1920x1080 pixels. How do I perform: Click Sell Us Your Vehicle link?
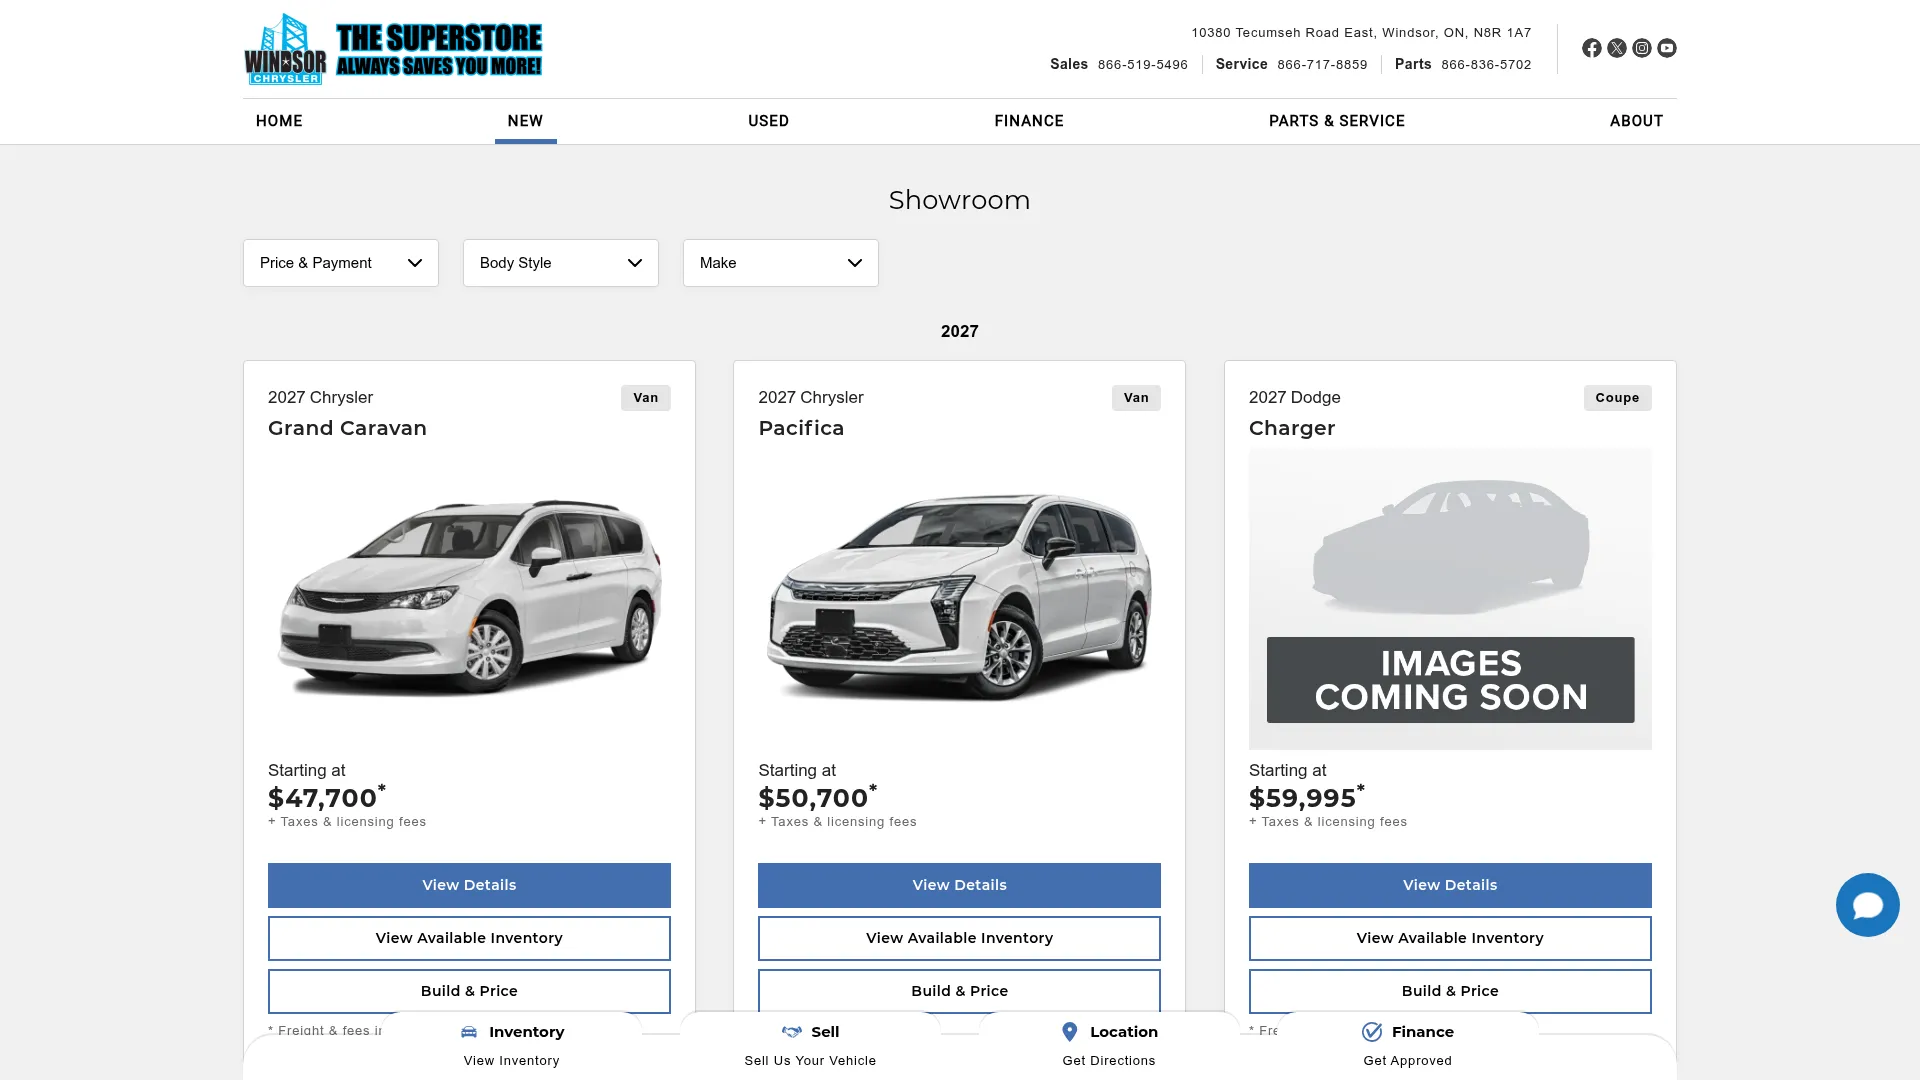(810, 1061)
